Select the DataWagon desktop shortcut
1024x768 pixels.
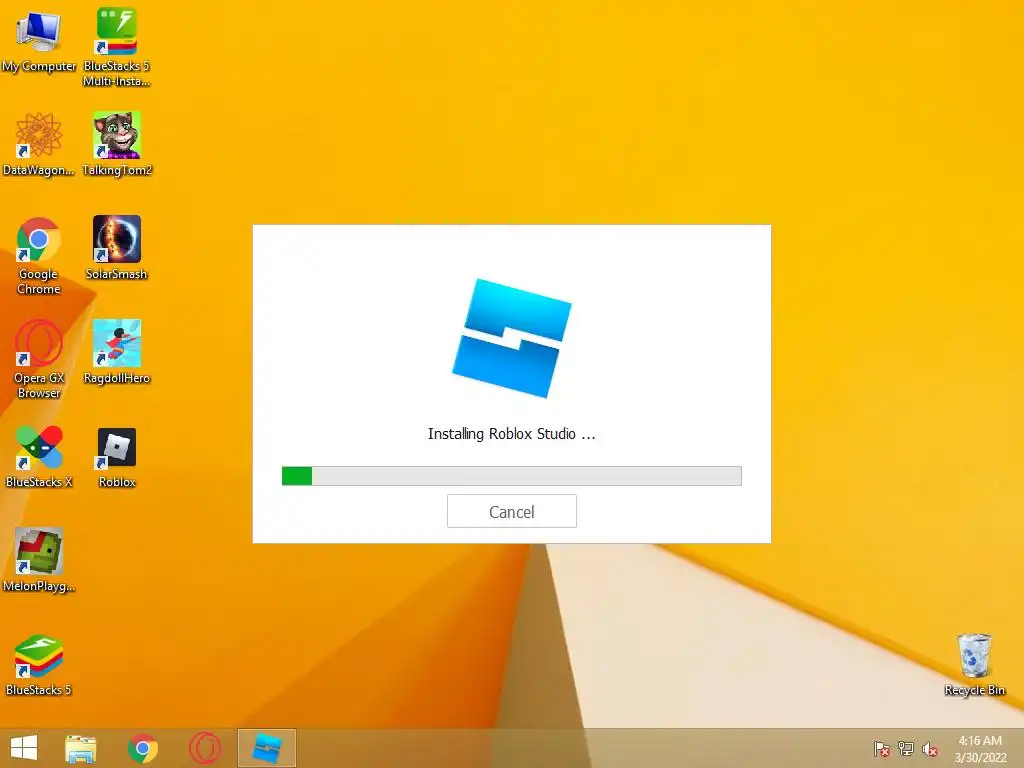tap(39, 144)
